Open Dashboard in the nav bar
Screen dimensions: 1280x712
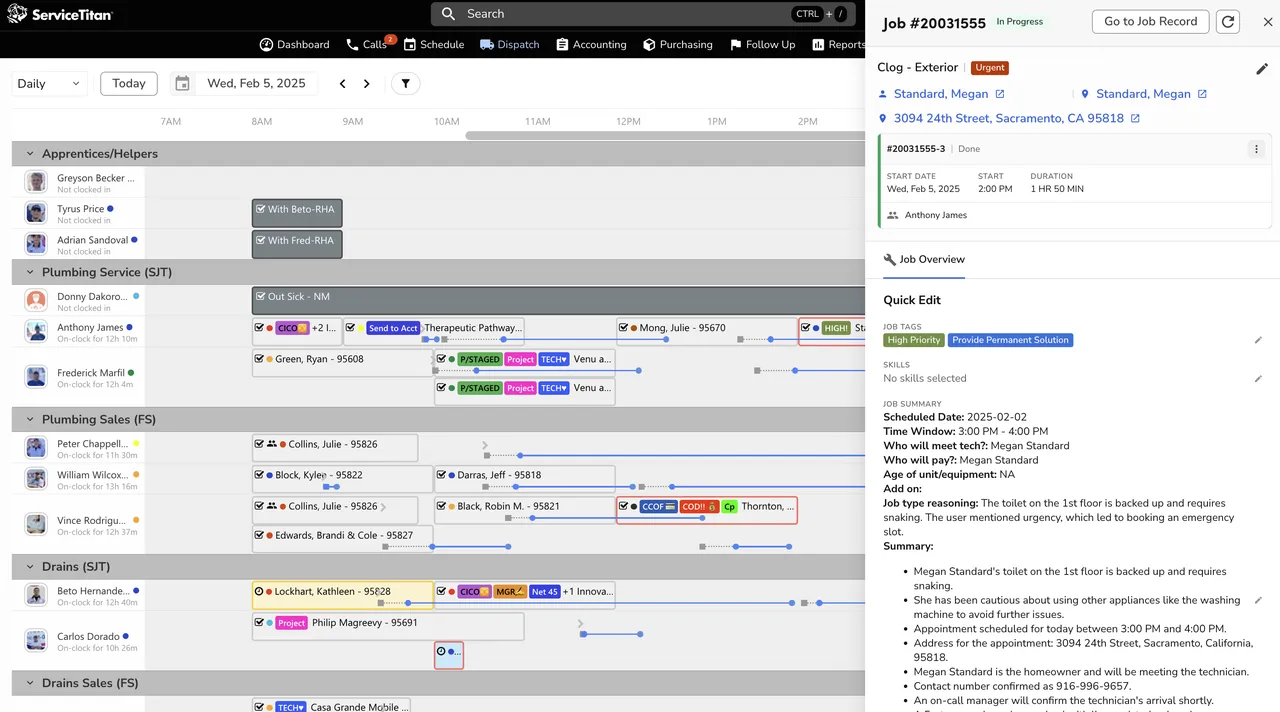pyautogui.click(x=294, y=44)
